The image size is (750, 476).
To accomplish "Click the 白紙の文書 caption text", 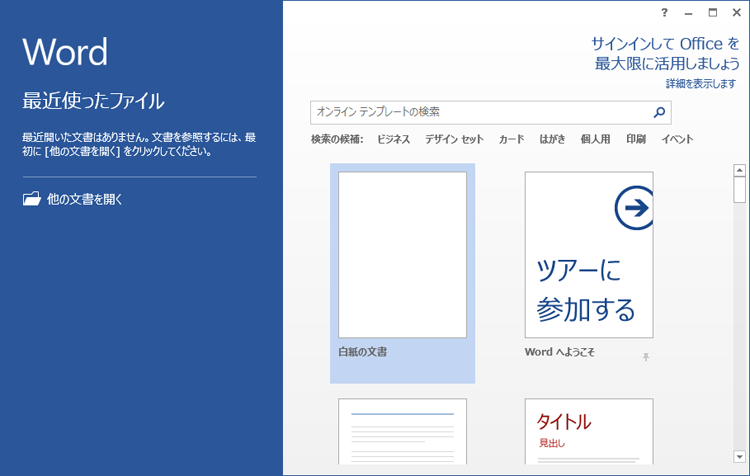I will [363, 352].
